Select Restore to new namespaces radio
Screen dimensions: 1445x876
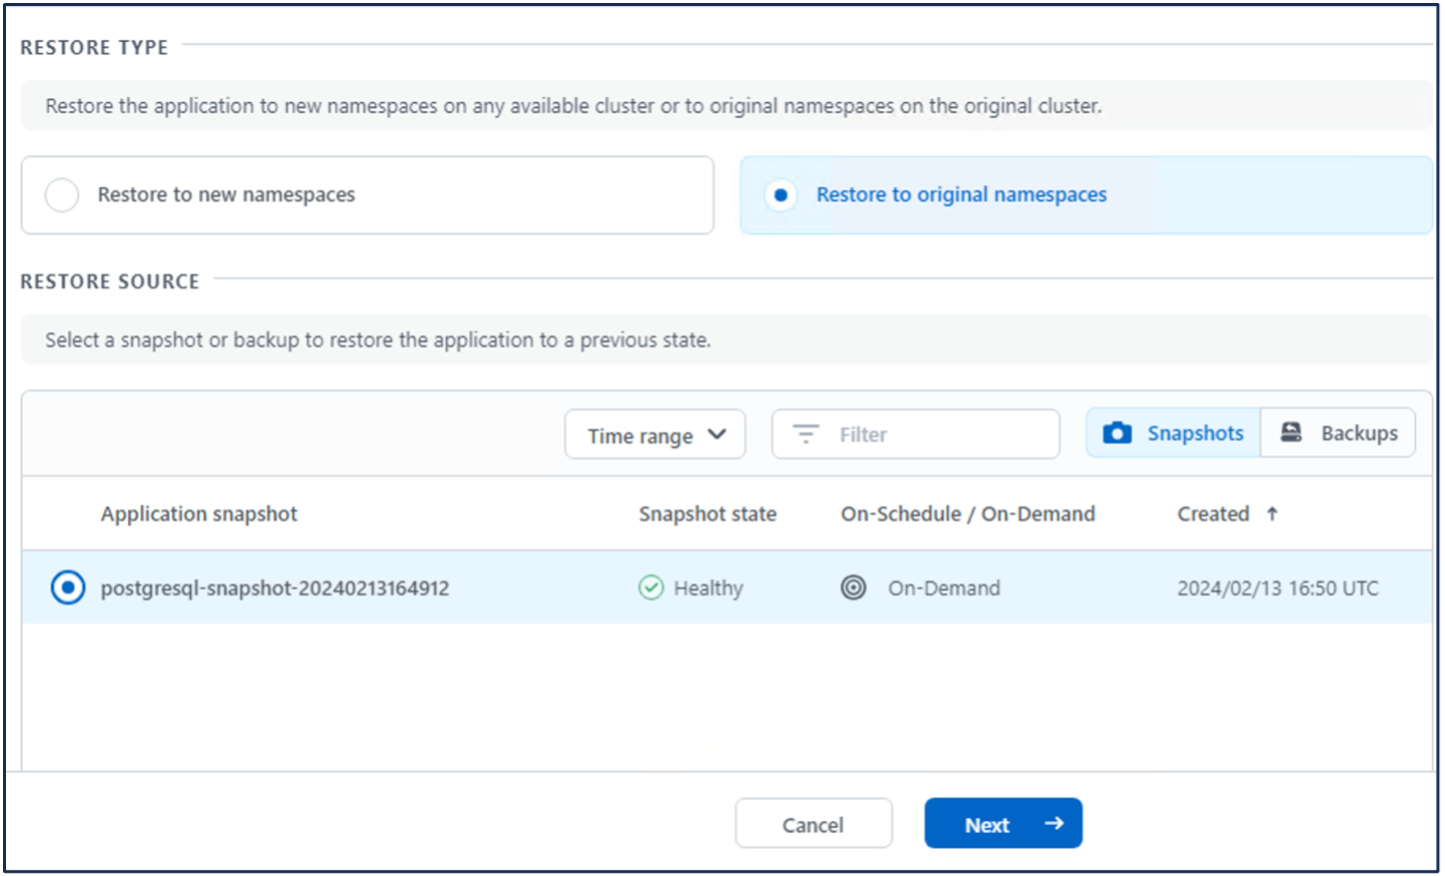click(62, 195)
